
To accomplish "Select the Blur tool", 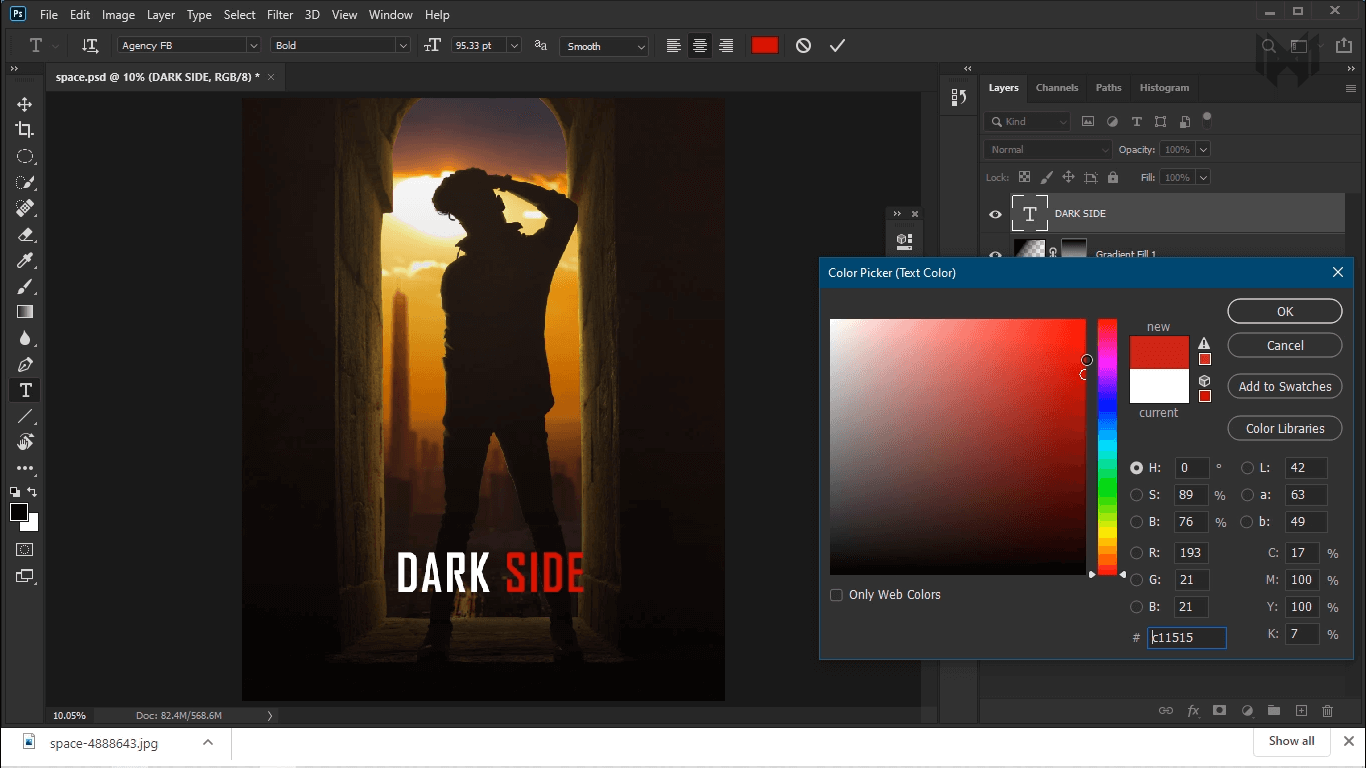I will click(x=25, y=338).
